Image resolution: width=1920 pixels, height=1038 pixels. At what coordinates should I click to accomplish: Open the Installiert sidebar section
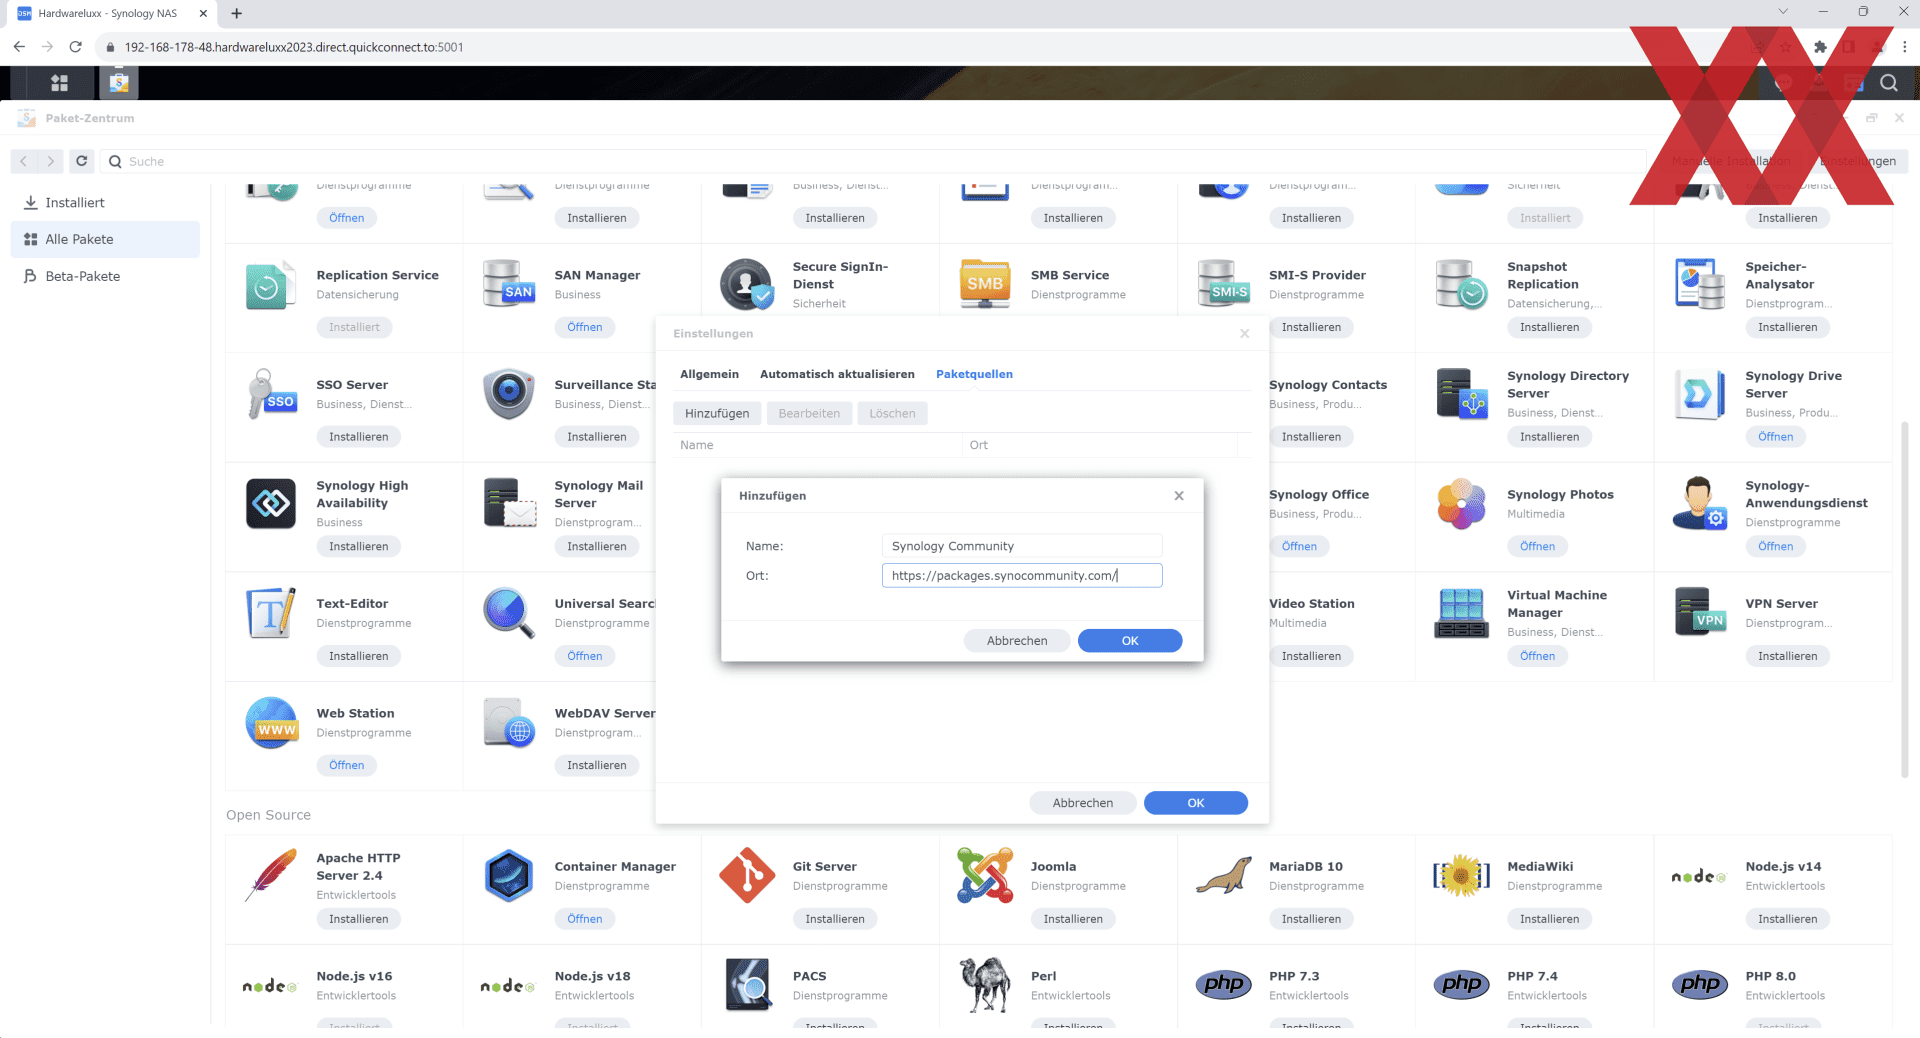(105, 202)
